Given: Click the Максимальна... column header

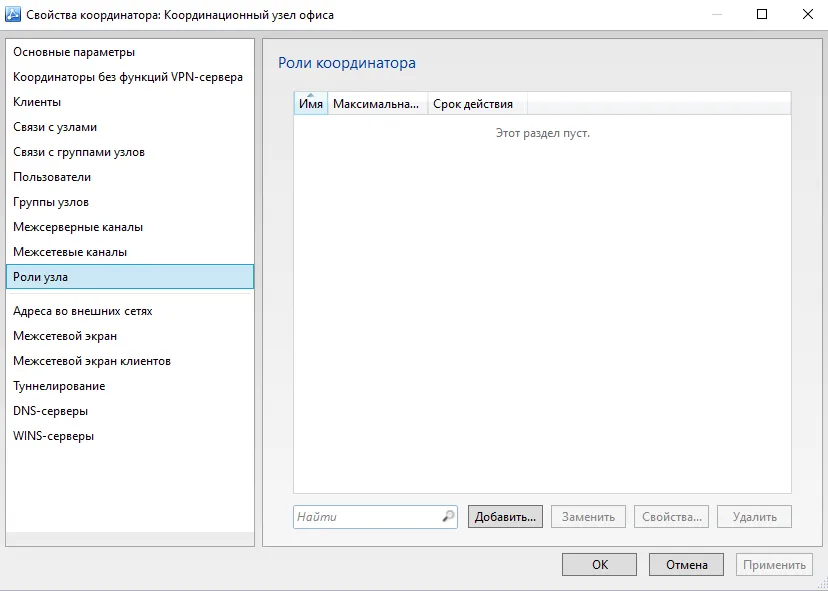Looking at the screenshot, I should coord(377,104).
